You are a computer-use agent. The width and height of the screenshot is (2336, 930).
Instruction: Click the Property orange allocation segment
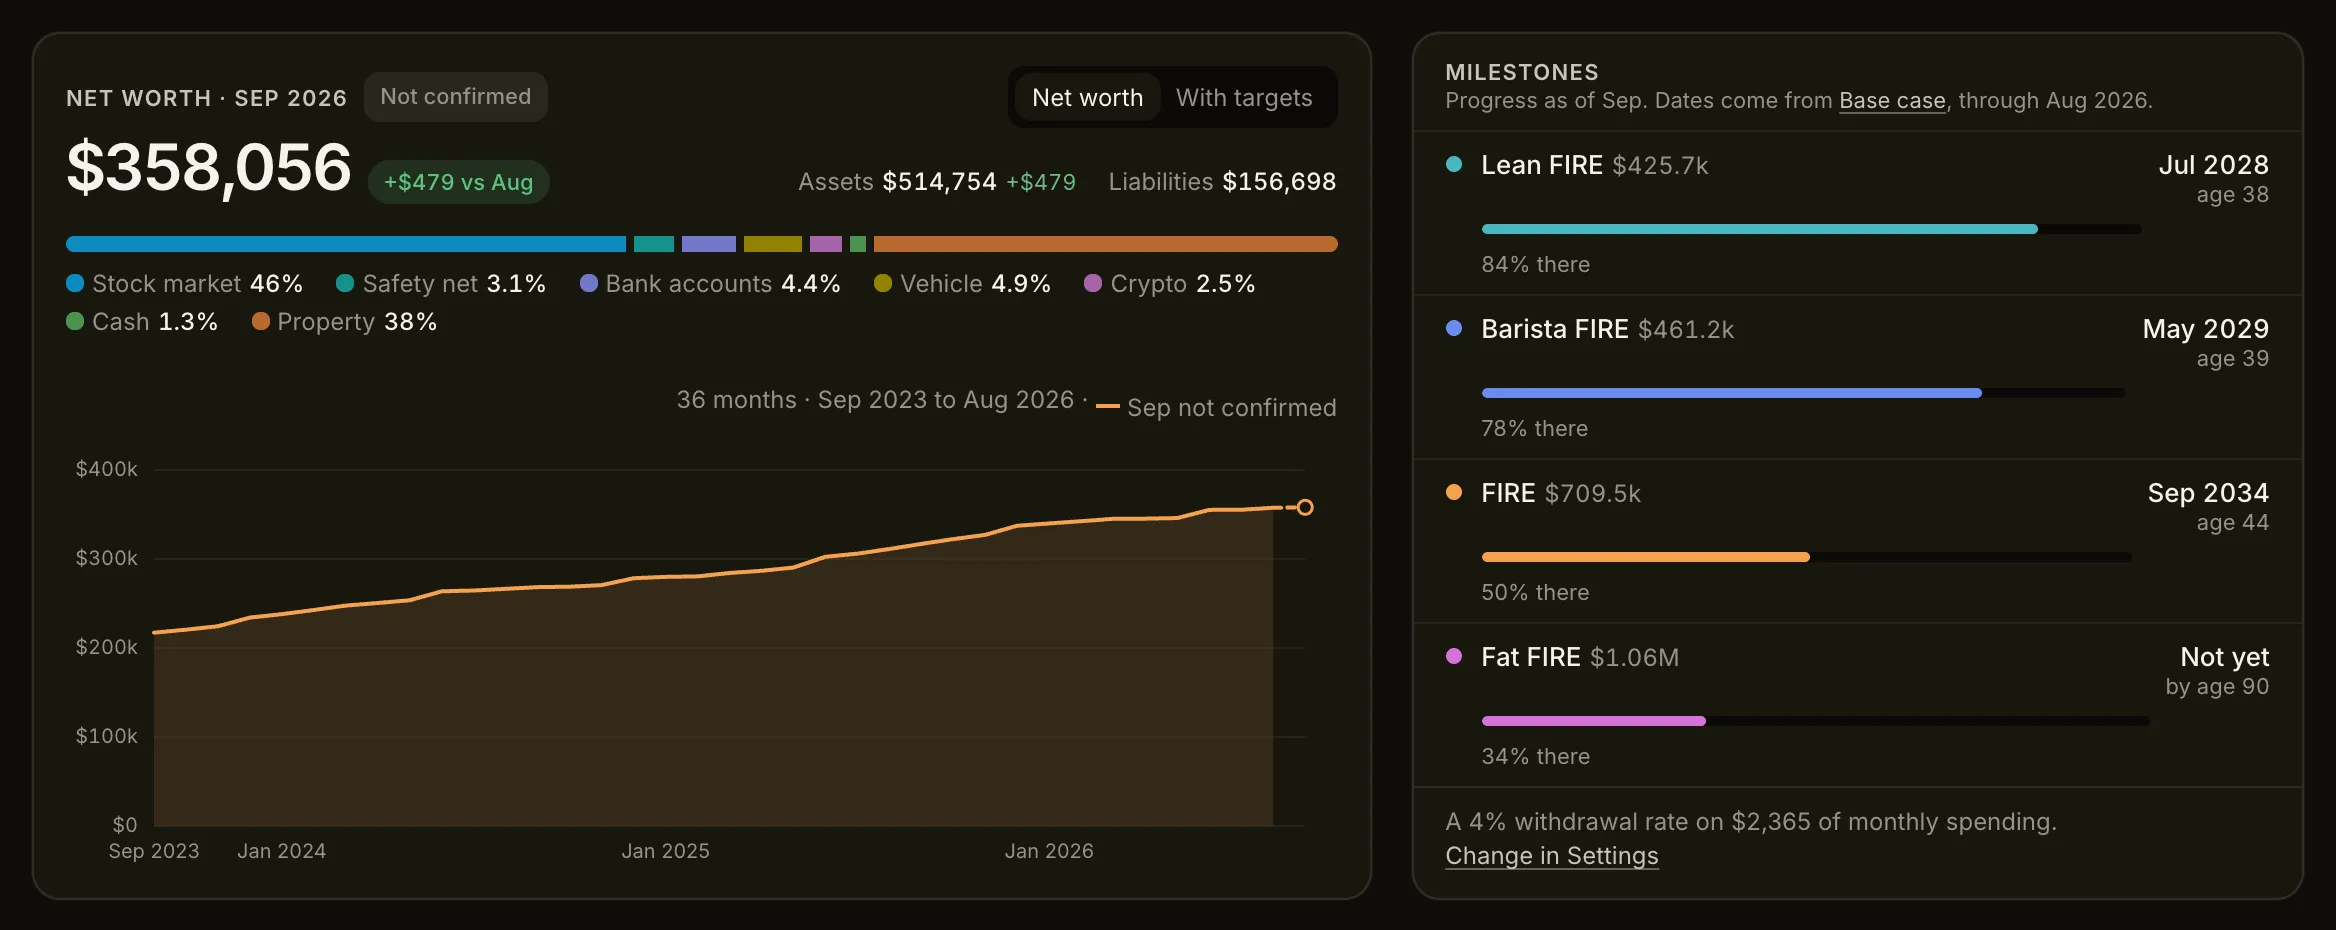[1106, 244]
